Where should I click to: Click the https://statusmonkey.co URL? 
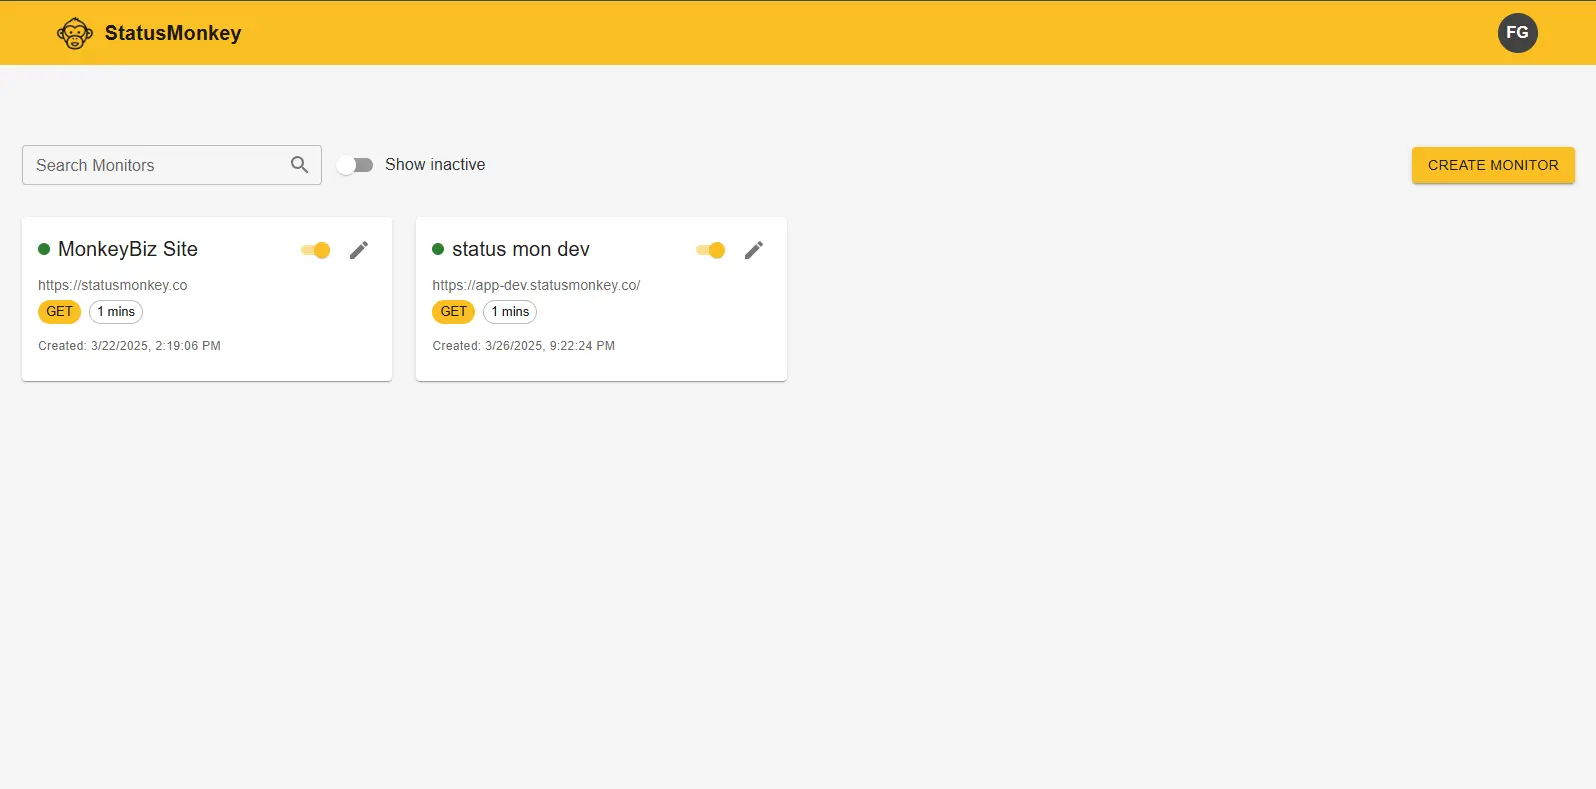113,285
